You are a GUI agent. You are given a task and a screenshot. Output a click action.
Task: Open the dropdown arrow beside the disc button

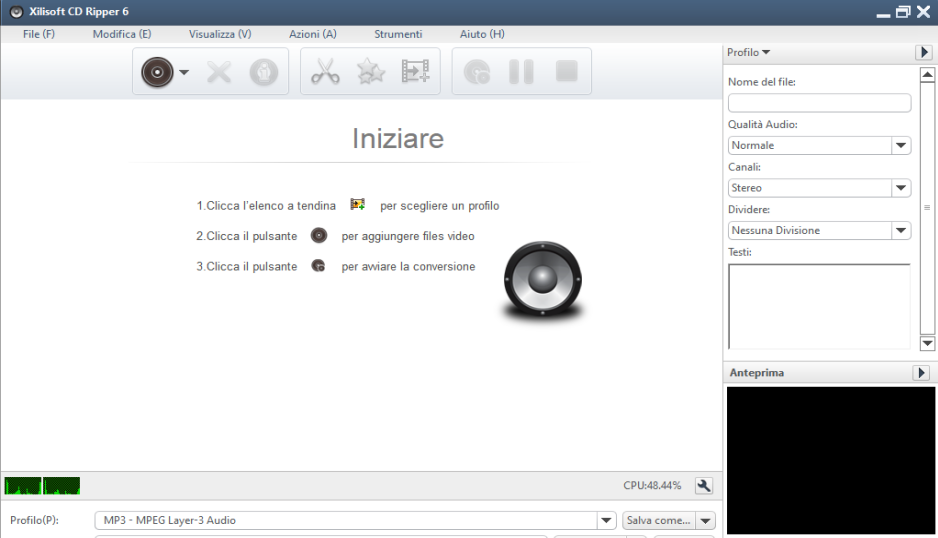pyautogui.click(x=184, y=72)
